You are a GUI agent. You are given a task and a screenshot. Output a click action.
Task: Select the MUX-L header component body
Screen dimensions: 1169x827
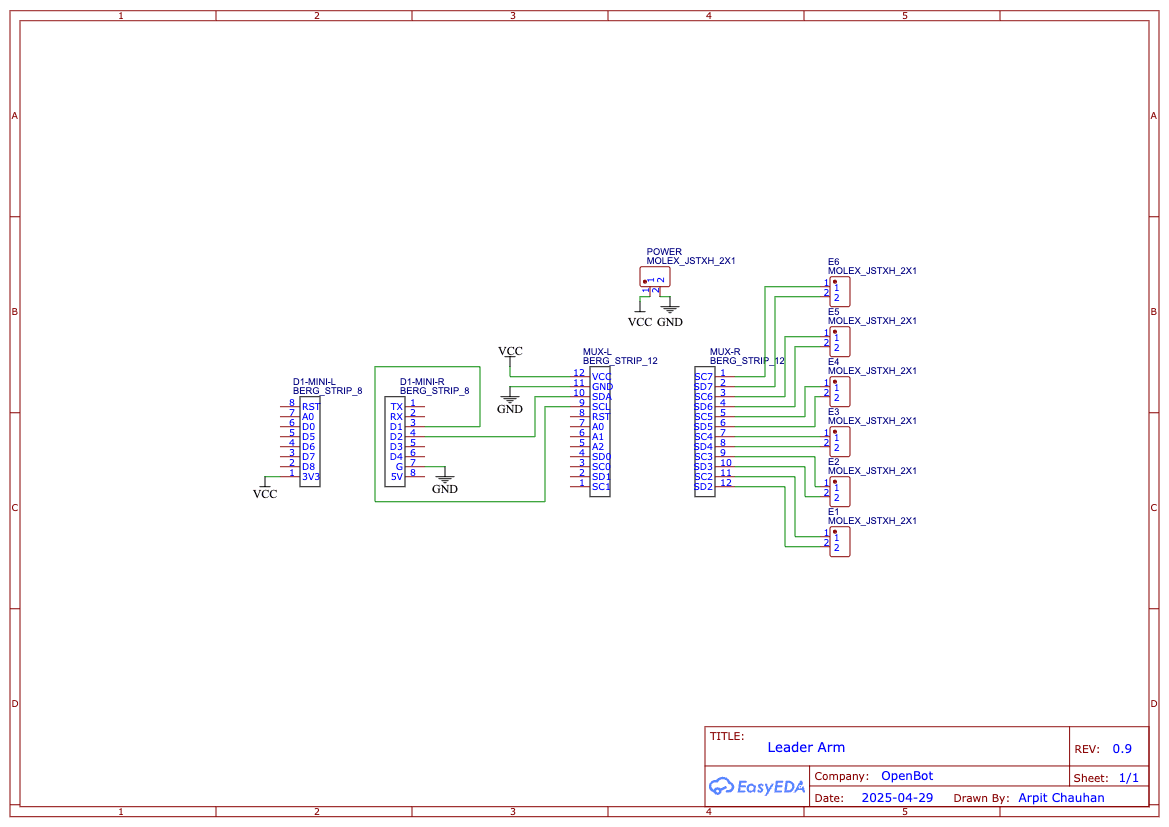tap(600, 432)
